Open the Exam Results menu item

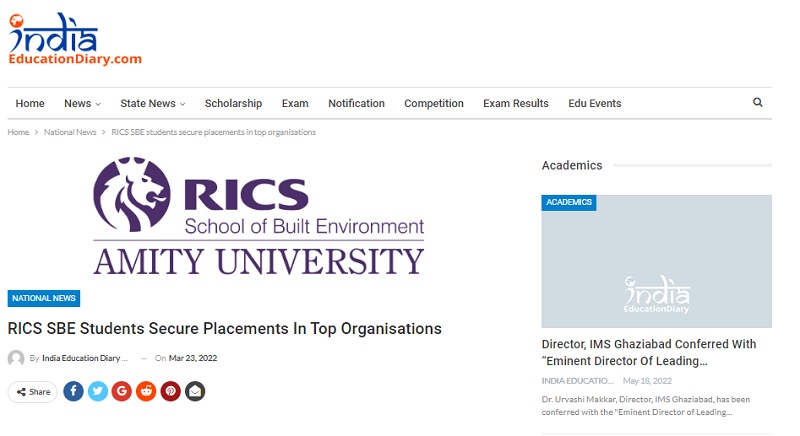[x=516, y=104]
